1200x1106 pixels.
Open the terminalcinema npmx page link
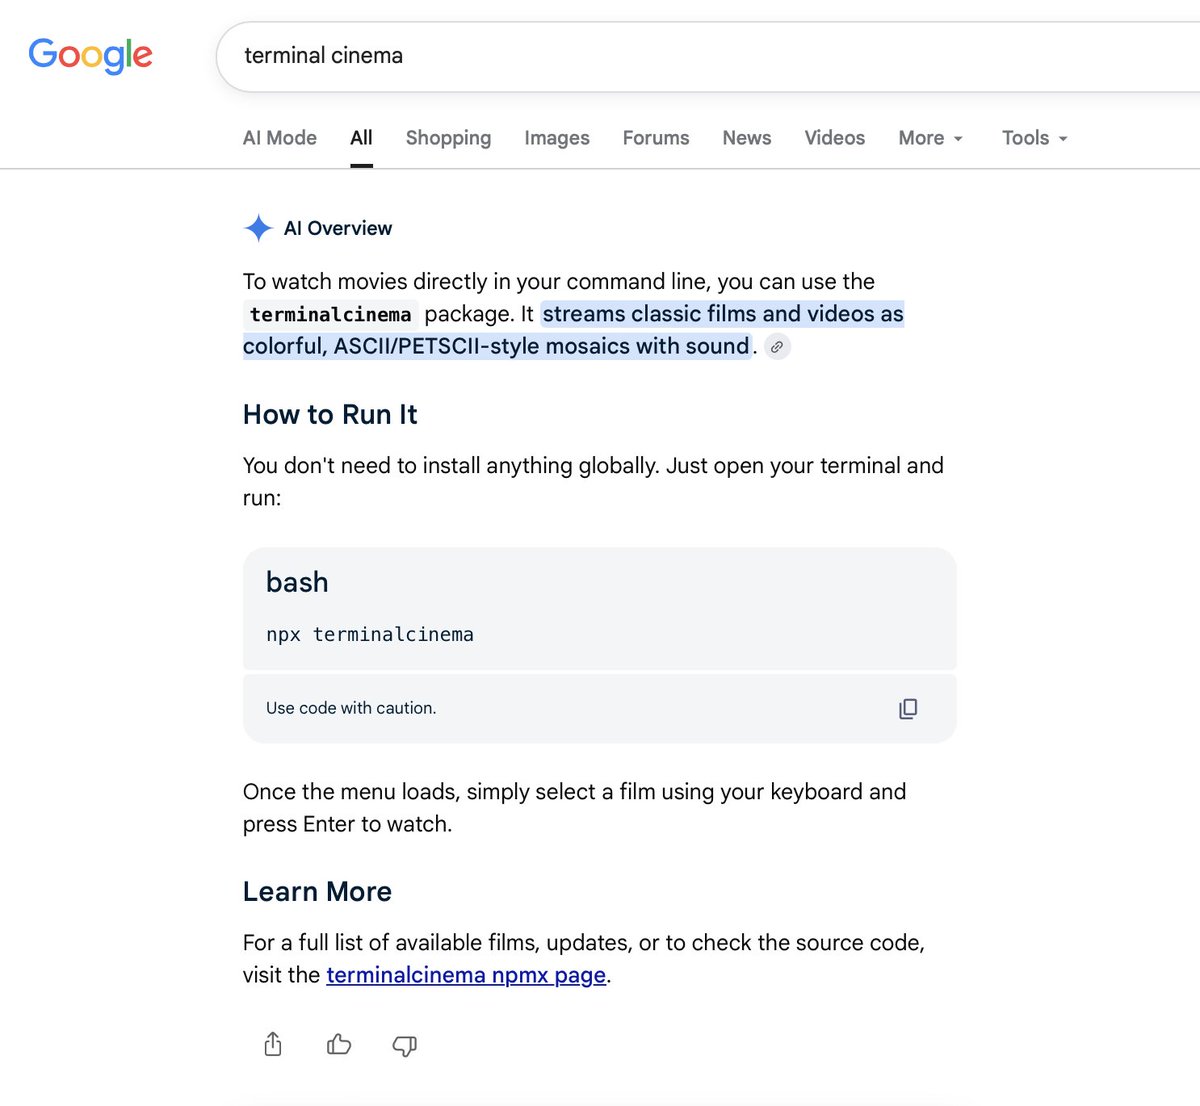pos(466,975)
